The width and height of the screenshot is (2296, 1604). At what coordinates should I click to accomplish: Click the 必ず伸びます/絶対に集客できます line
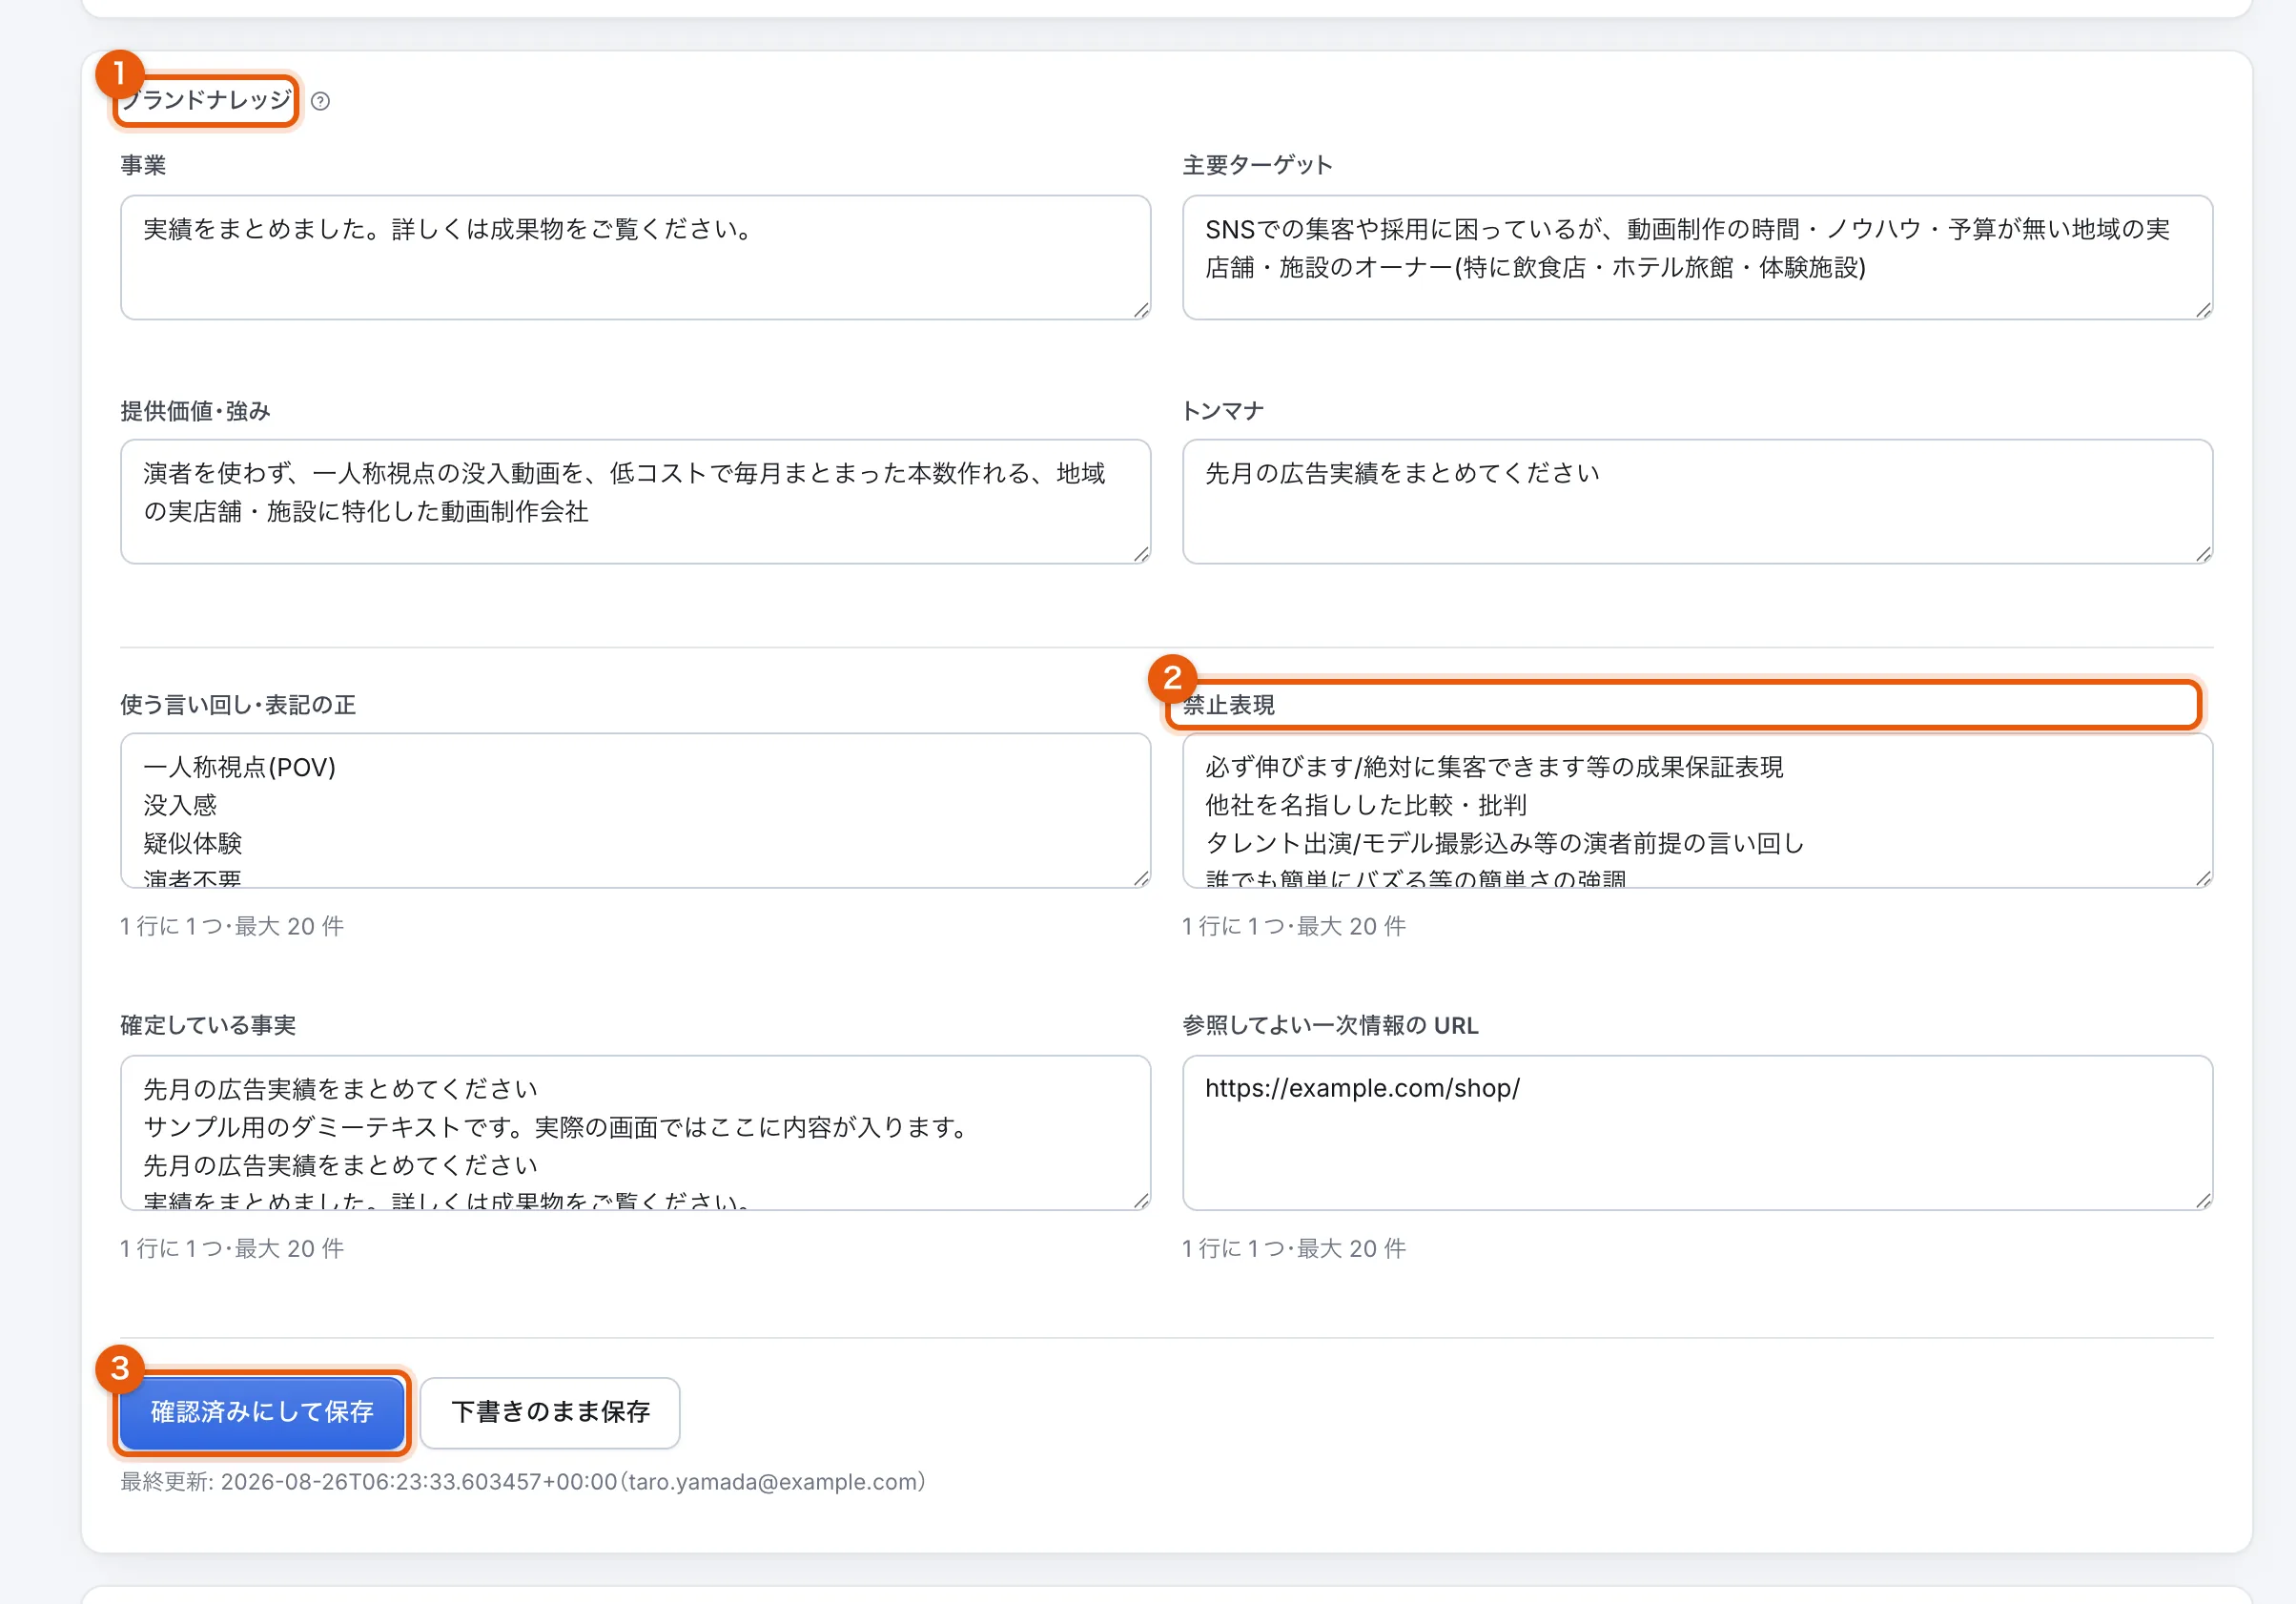coord(1494,767)
